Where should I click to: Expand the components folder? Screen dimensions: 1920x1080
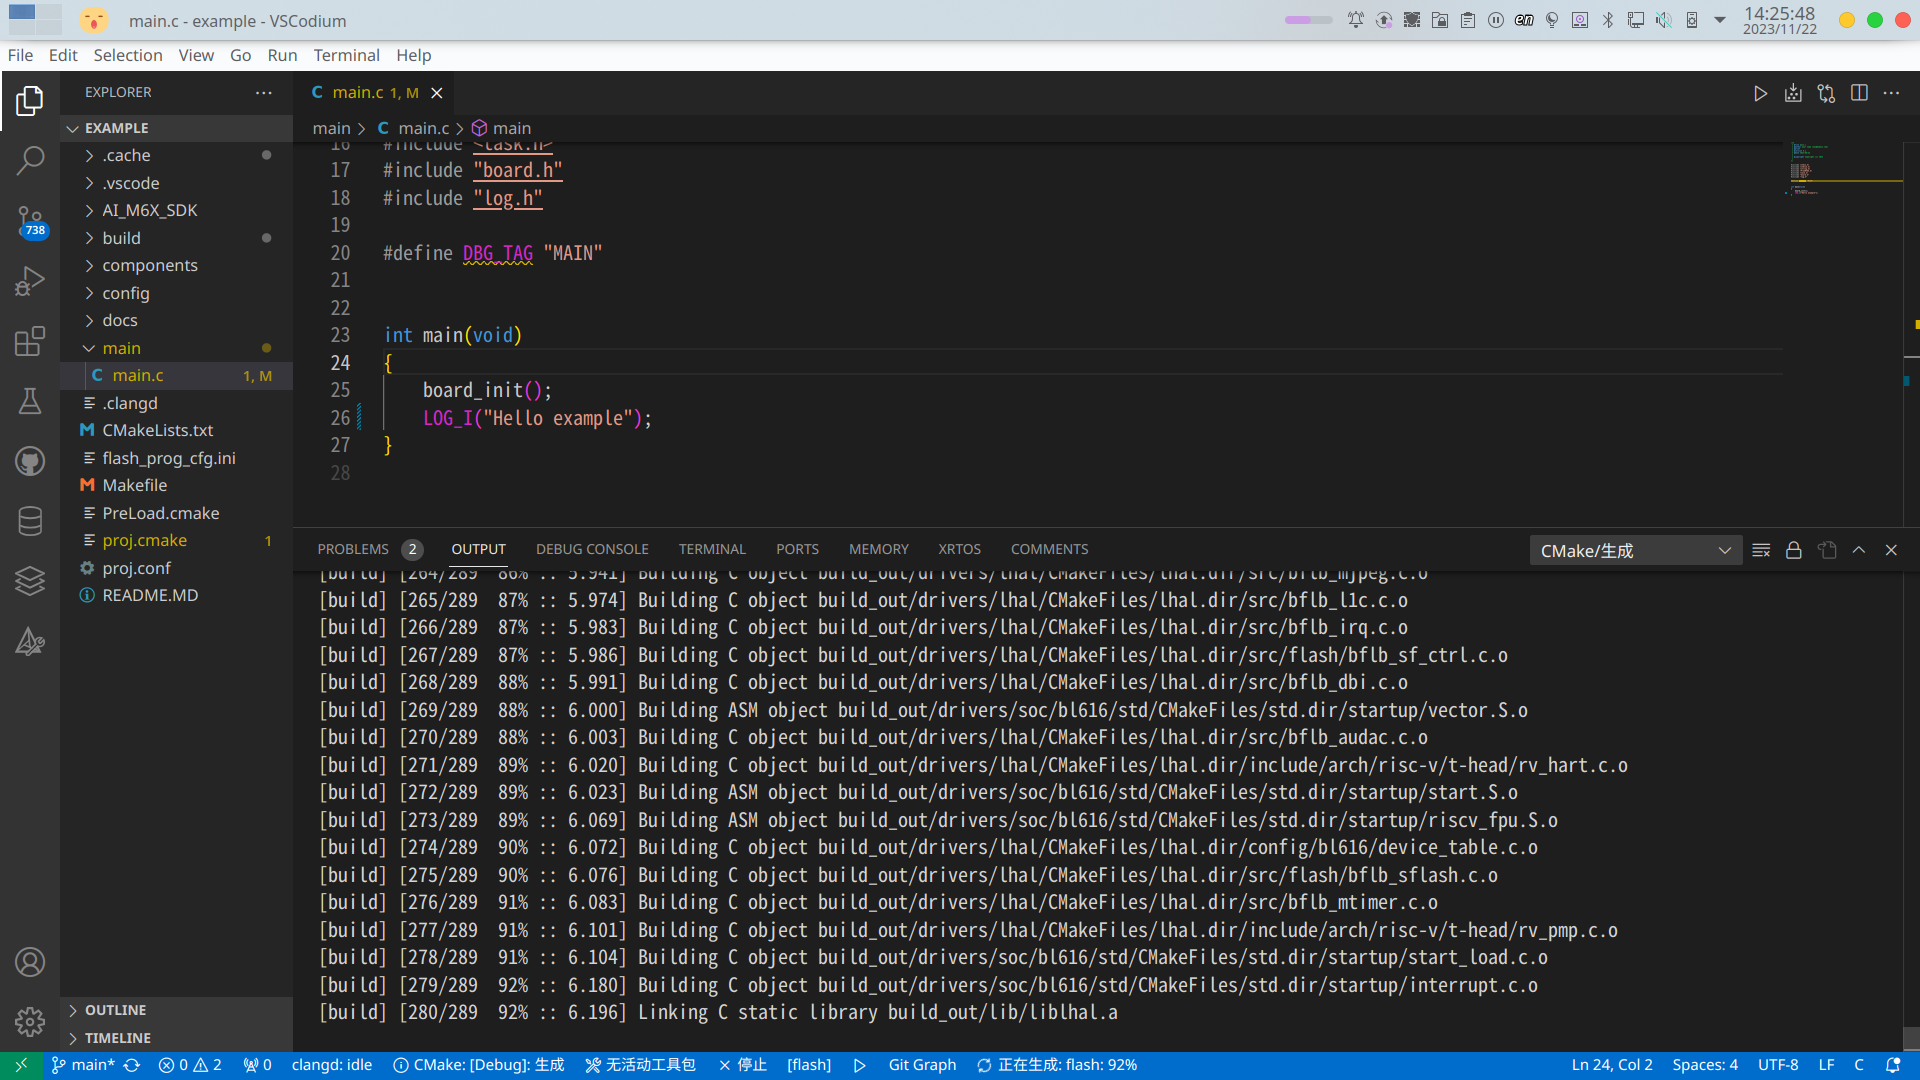tap(176, 265)
